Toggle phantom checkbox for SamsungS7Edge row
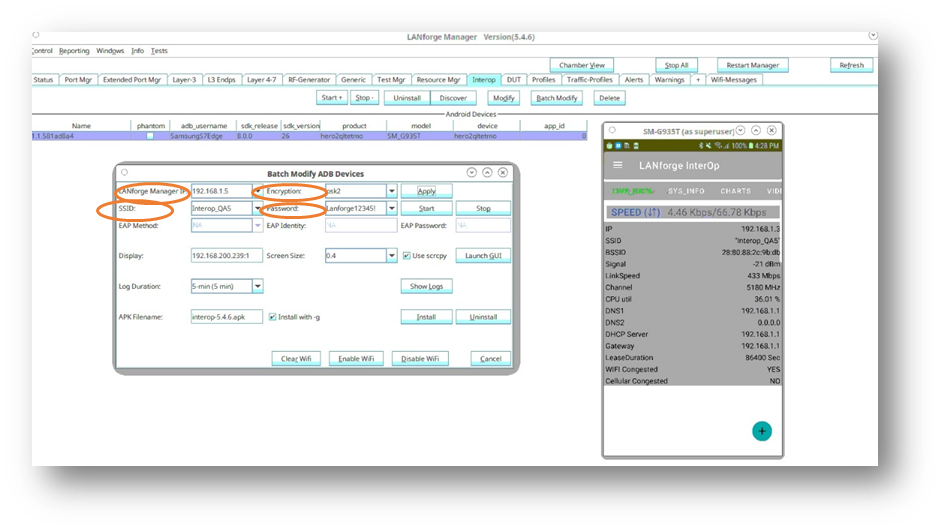Image resolution: width=943 pixels, height=531 pixels. (150, 136)
